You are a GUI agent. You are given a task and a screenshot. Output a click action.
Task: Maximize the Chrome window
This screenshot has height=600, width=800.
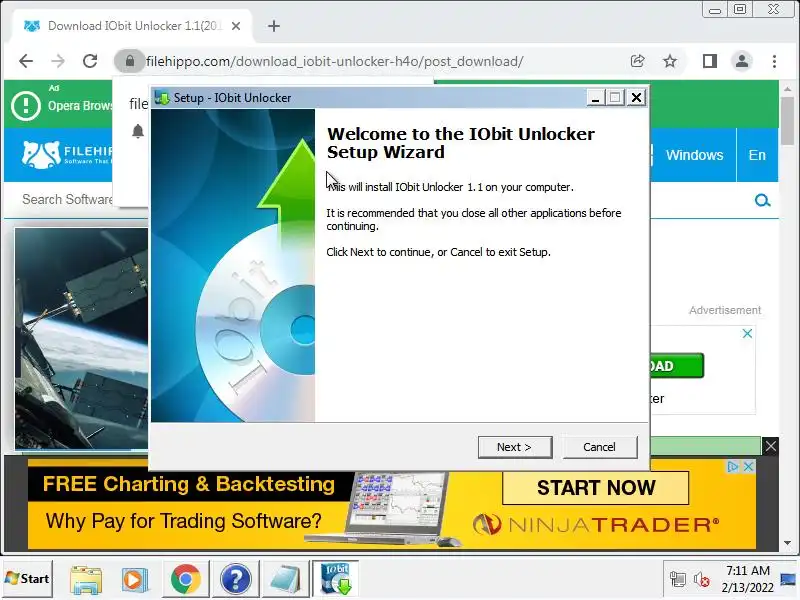740,10
